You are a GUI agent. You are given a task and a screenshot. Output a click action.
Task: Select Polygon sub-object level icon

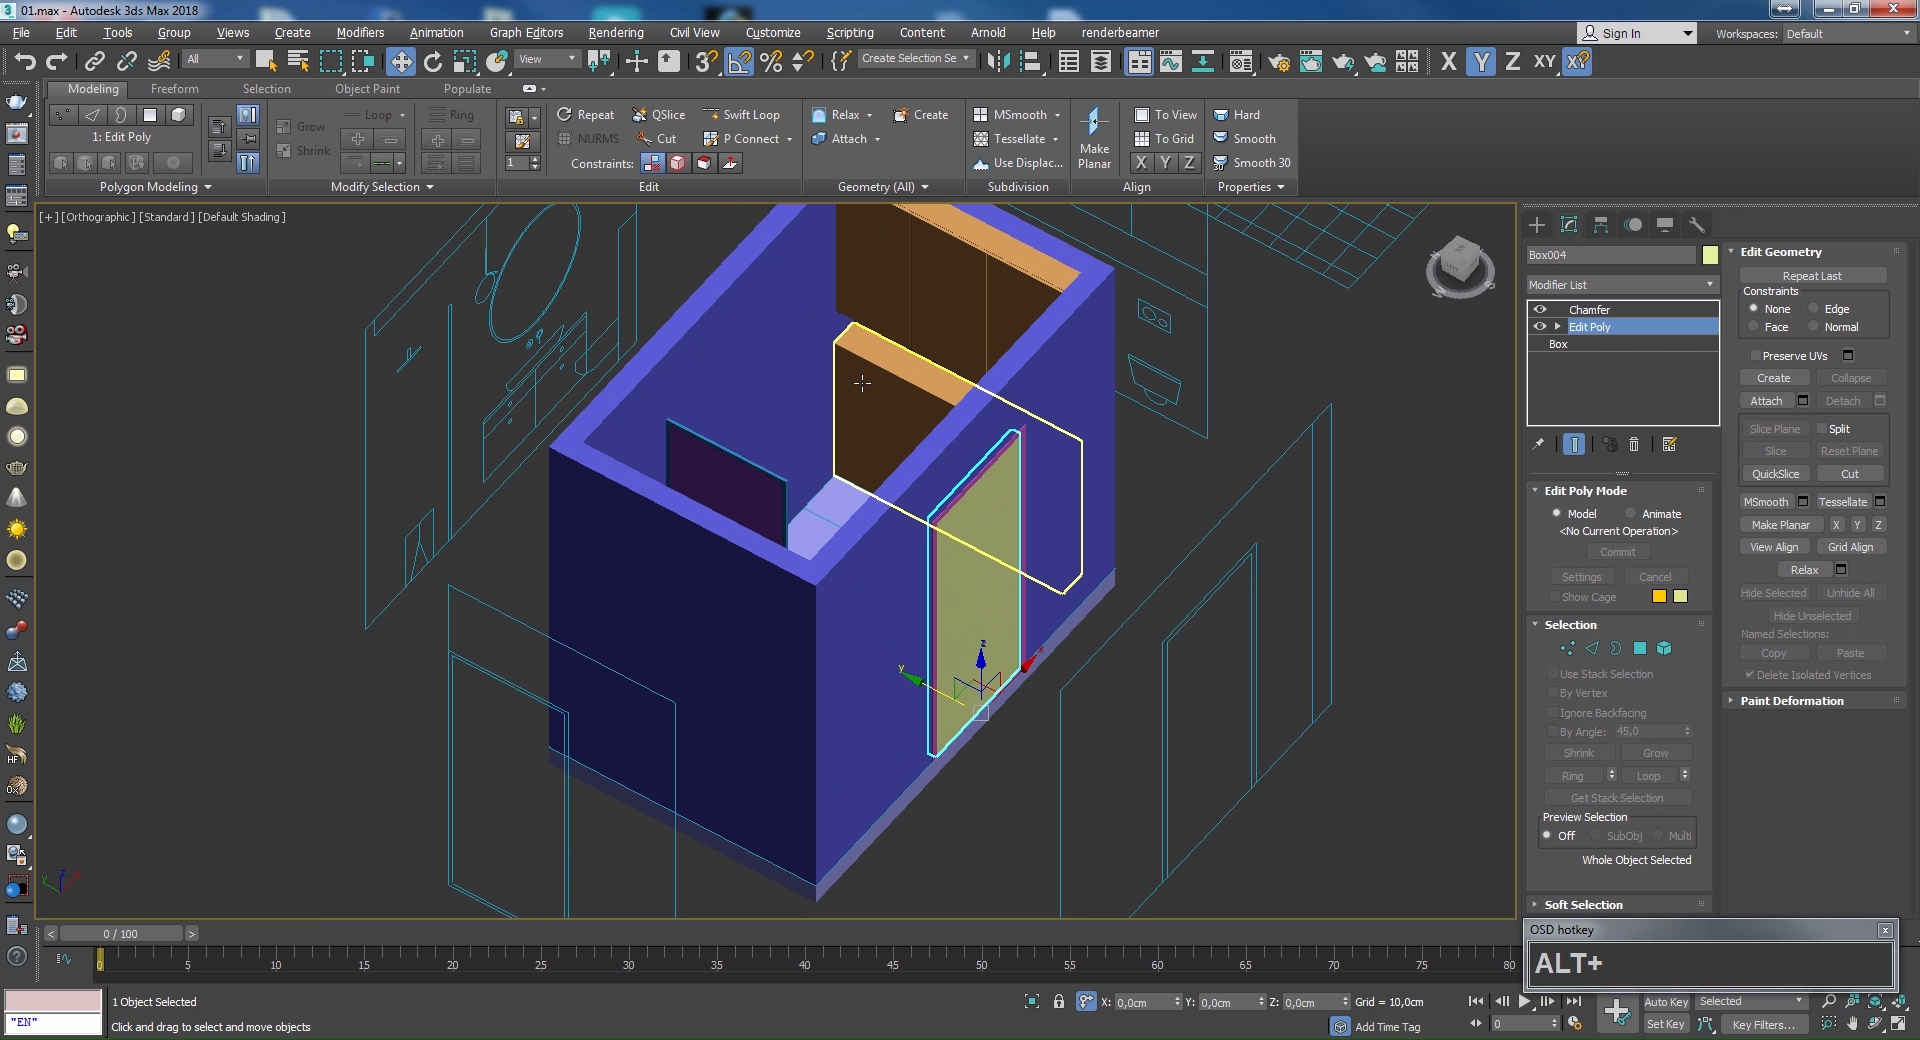[1640, 649]
